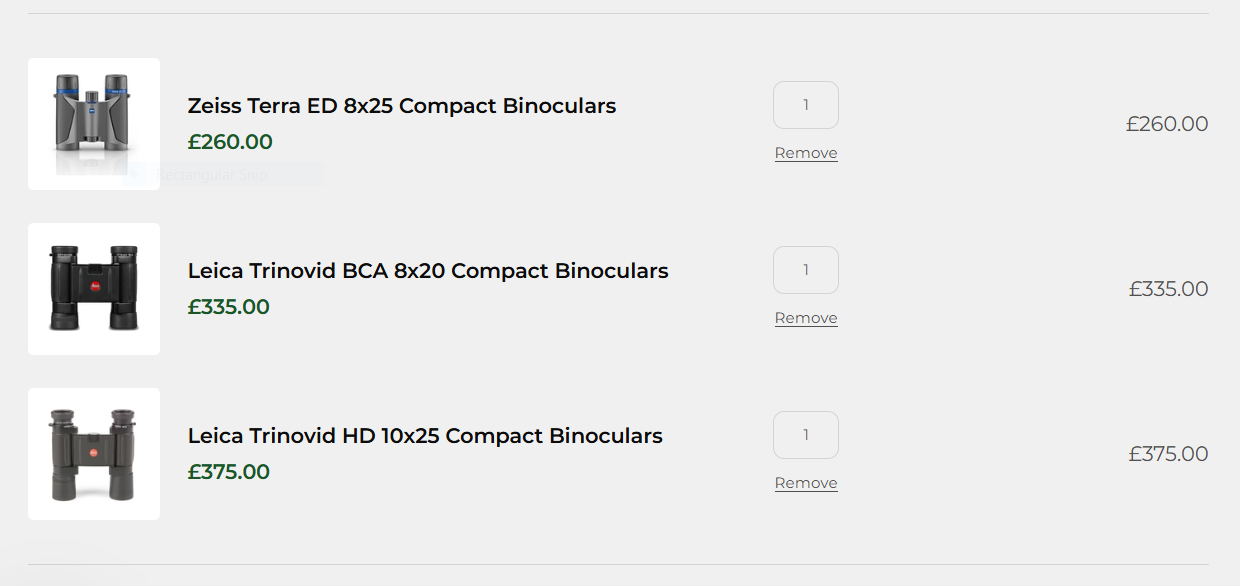Click the faint Rectangular Snip label

[x=213, y=176]
